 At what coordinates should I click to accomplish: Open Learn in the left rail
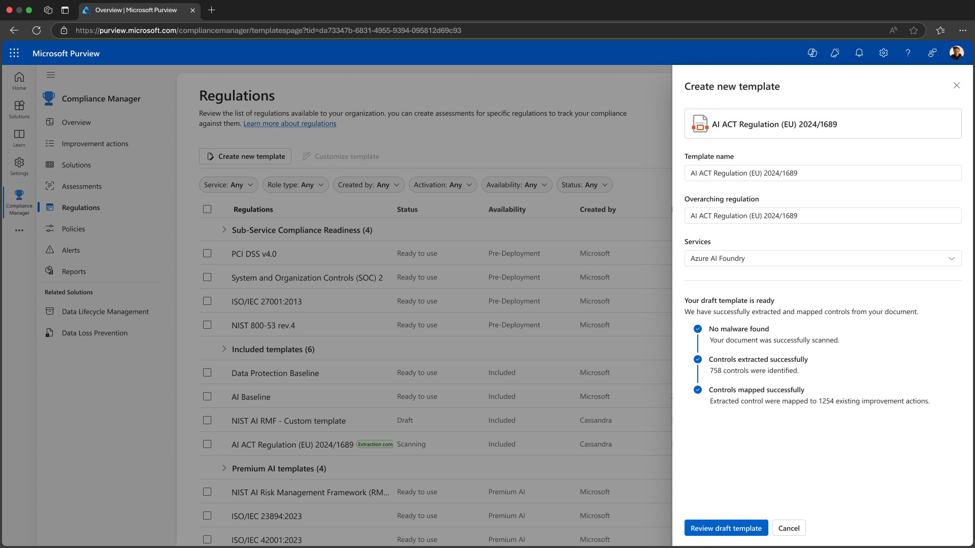pyautogui.click(x=19, y=137)
